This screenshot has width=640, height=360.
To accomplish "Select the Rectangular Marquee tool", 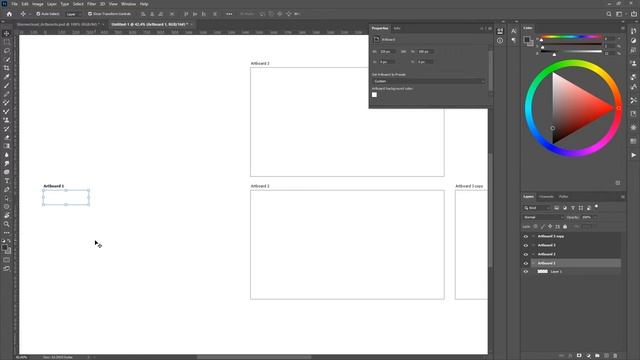I will [x=7, y=42].
